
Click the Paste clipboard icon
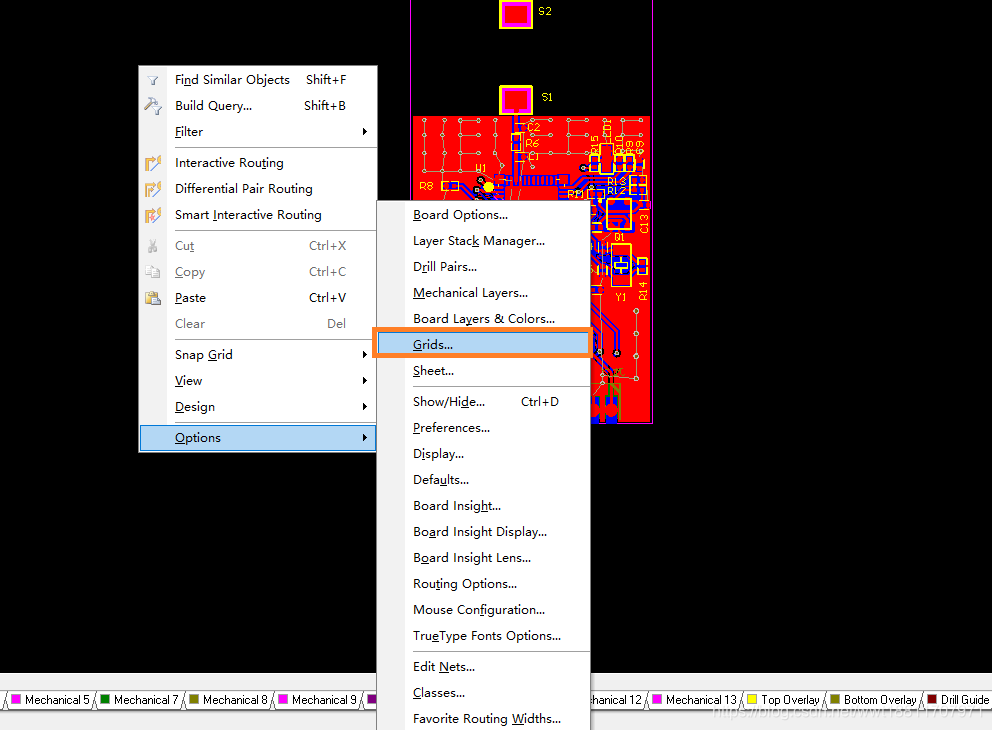[x=153, y=298]
